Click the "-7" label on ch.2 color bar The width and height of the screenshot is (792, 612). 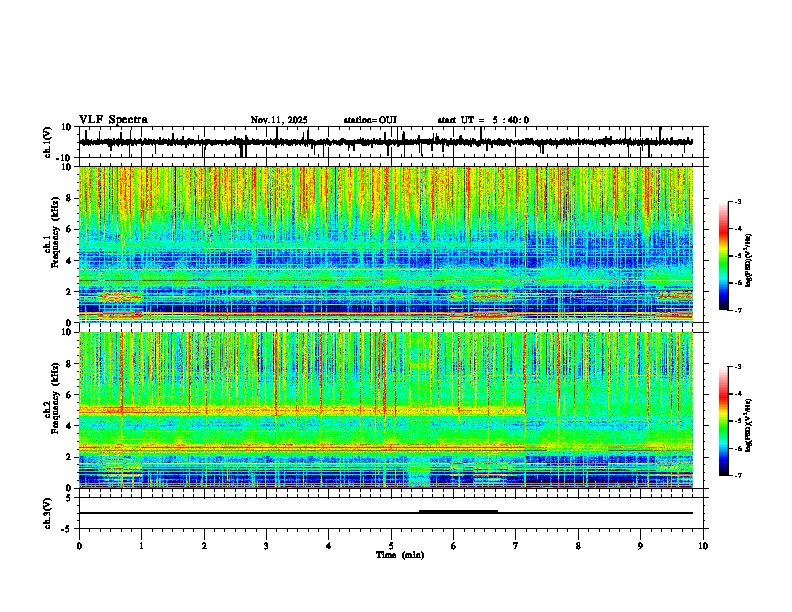[737, 475]
